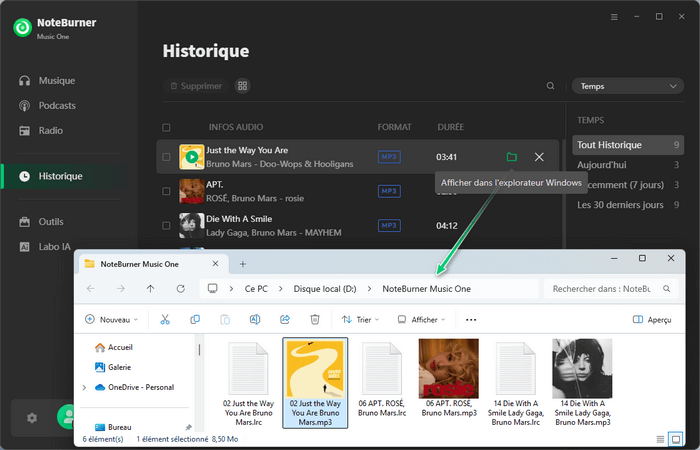Expand chevron after Ce PC in breadcrumb
Image resolution: width=700 pixels, height=450 pixels.
pyautogui.click(x=280, y=289)
